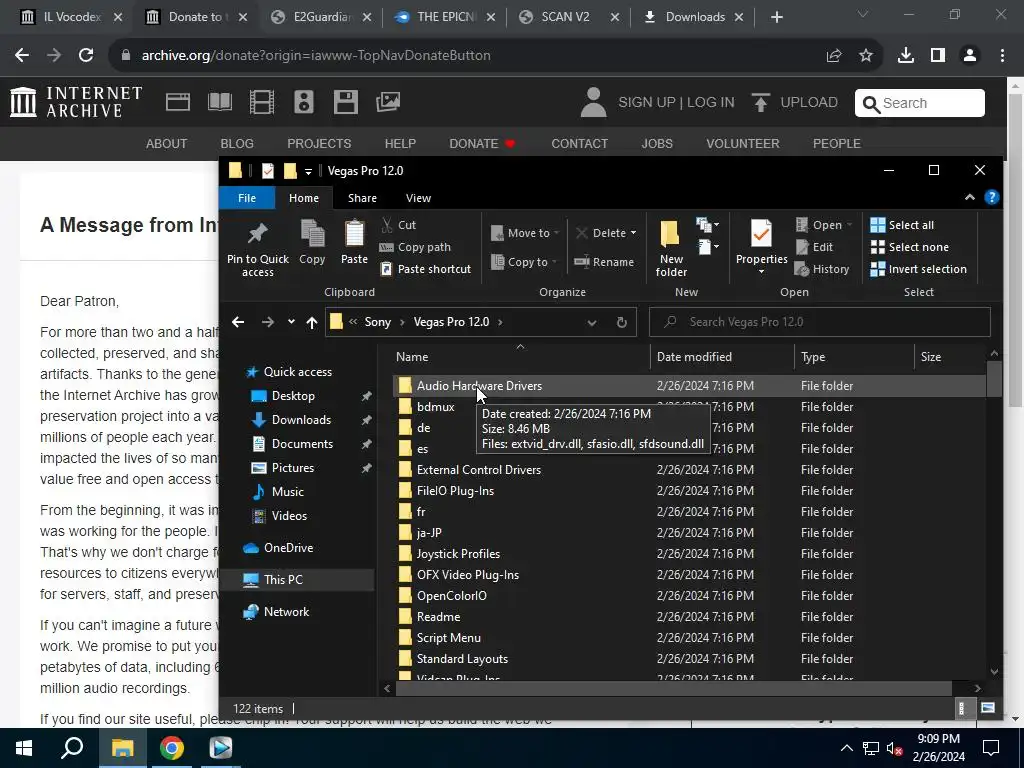
Task: Click Search Vegas Pro 12.0 field
Action: 820,322
